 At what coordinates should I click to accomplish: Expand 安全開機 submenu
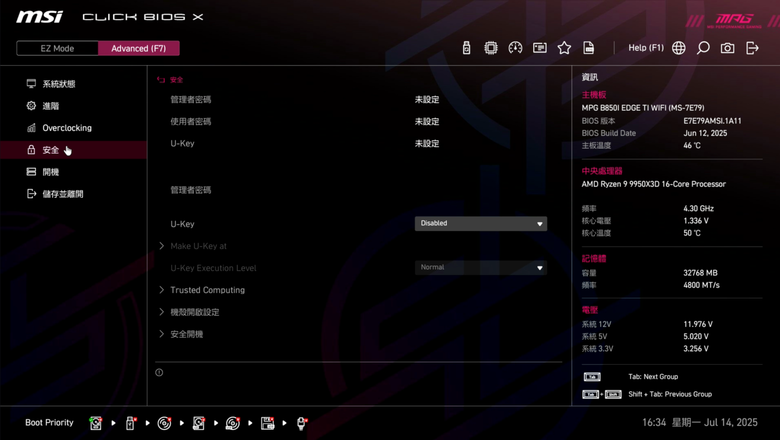[x=186, y=334]
